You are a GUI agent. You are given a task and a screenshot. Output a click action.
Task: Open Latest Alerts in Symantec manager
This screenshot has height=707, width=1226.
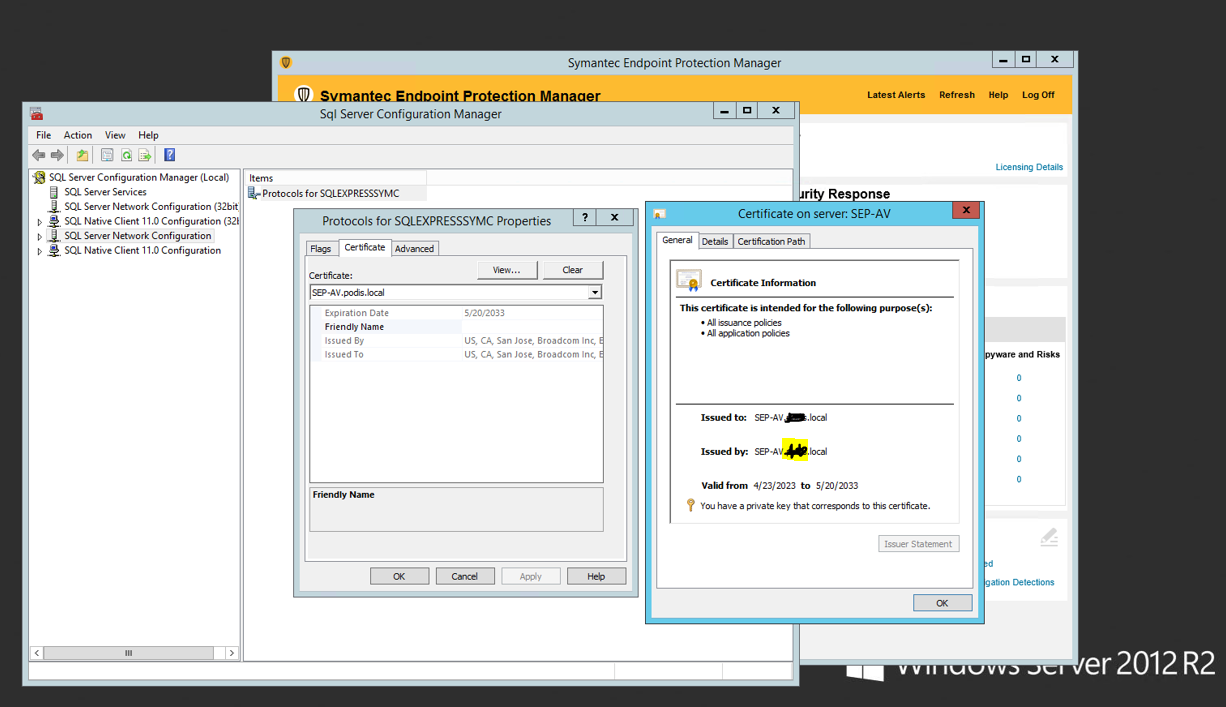pos(896,95)
